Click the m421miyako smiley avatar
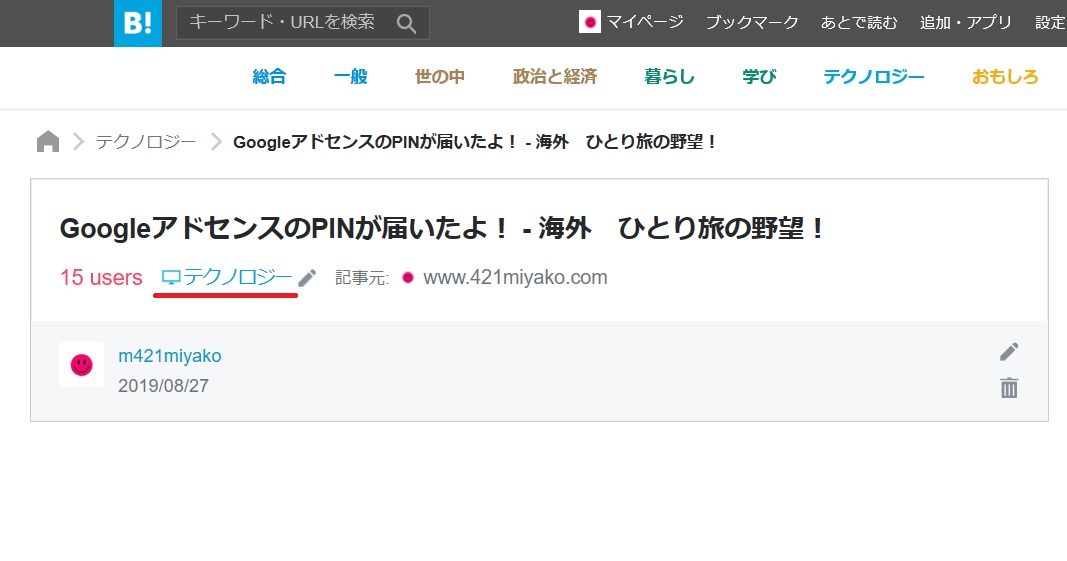The width and height of the screenshot is (1067, 561). (82, 365)
